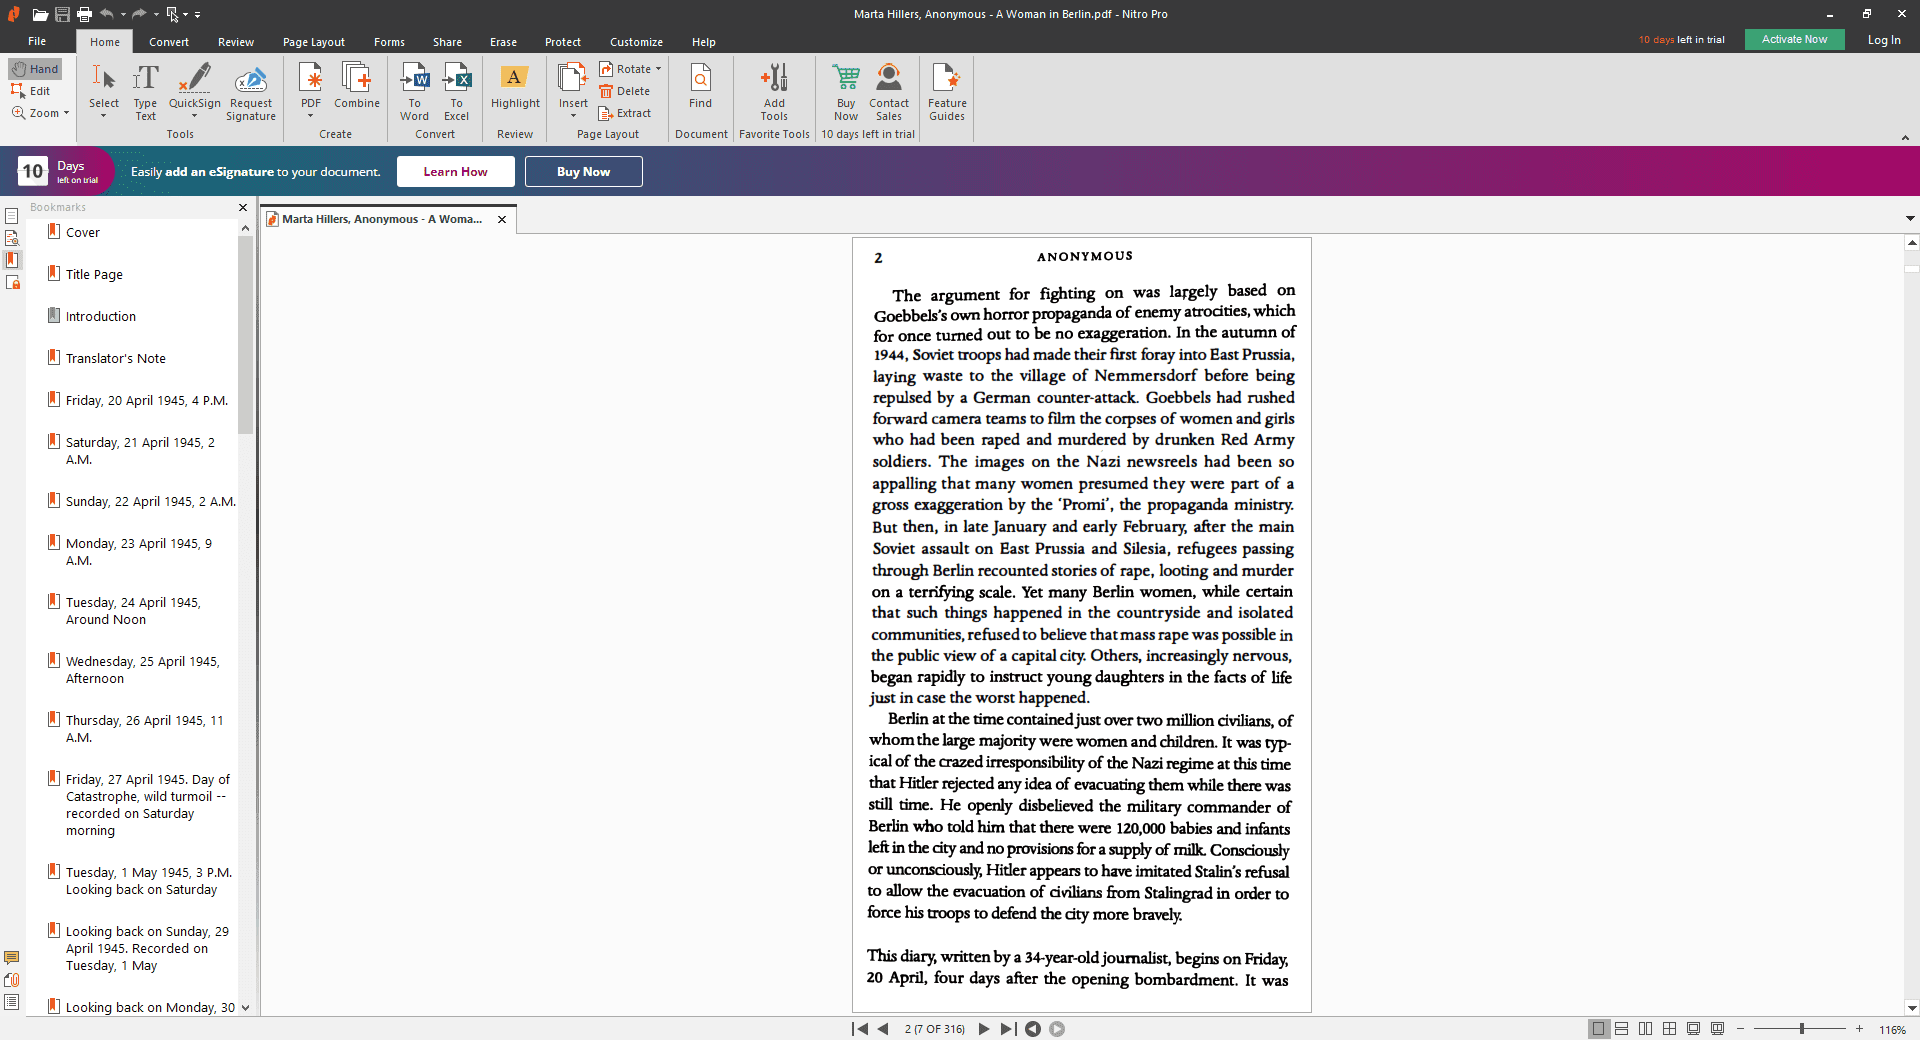This screenshot has width=1920, height=1040.
Task: Click Extract pages in Page Layout
Action: (x=625, y=113)
